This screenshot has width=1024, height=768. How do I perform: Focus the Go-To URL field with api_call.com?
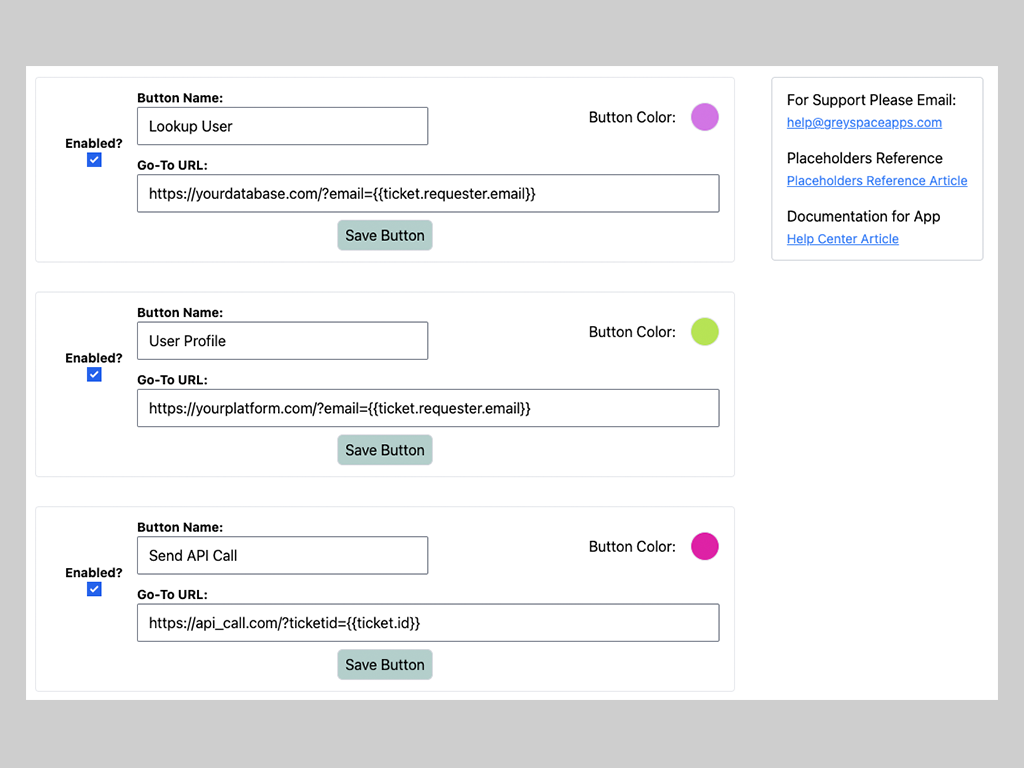pyautogui.click(x=427, y=623)
